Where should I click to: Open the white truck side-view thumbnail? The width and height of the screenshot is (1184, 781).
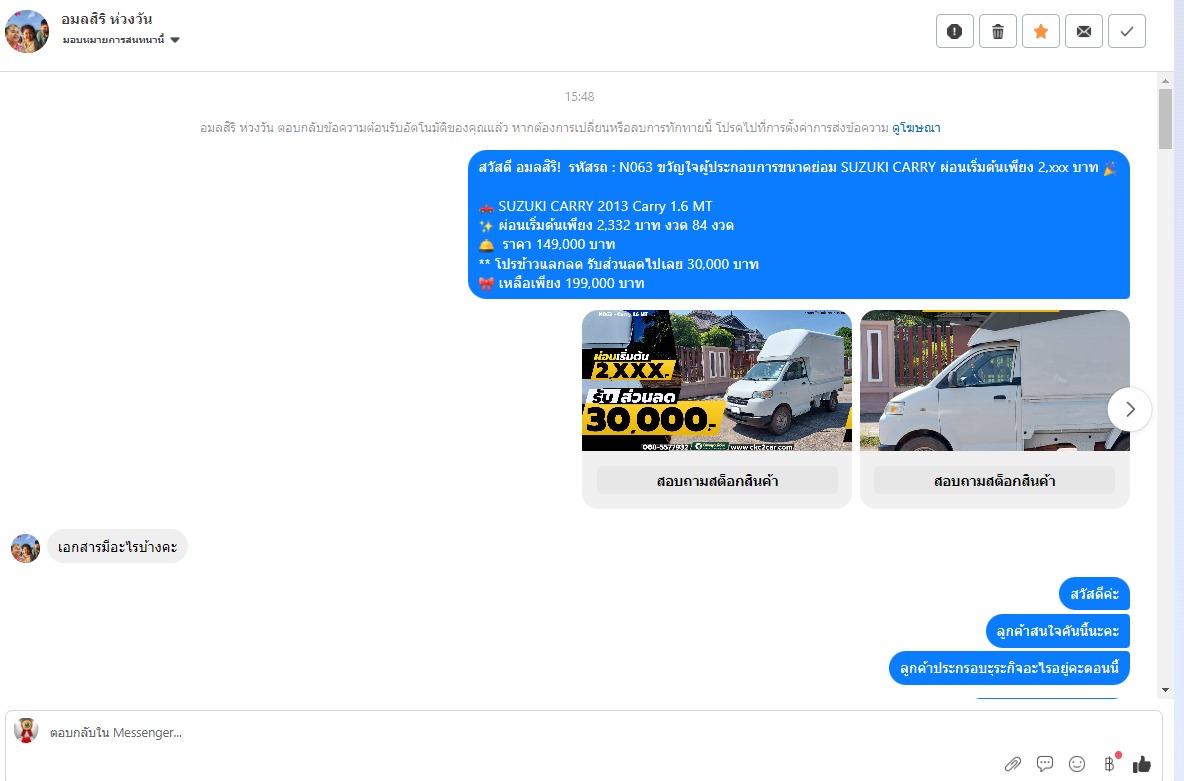[x=994, y=381]
